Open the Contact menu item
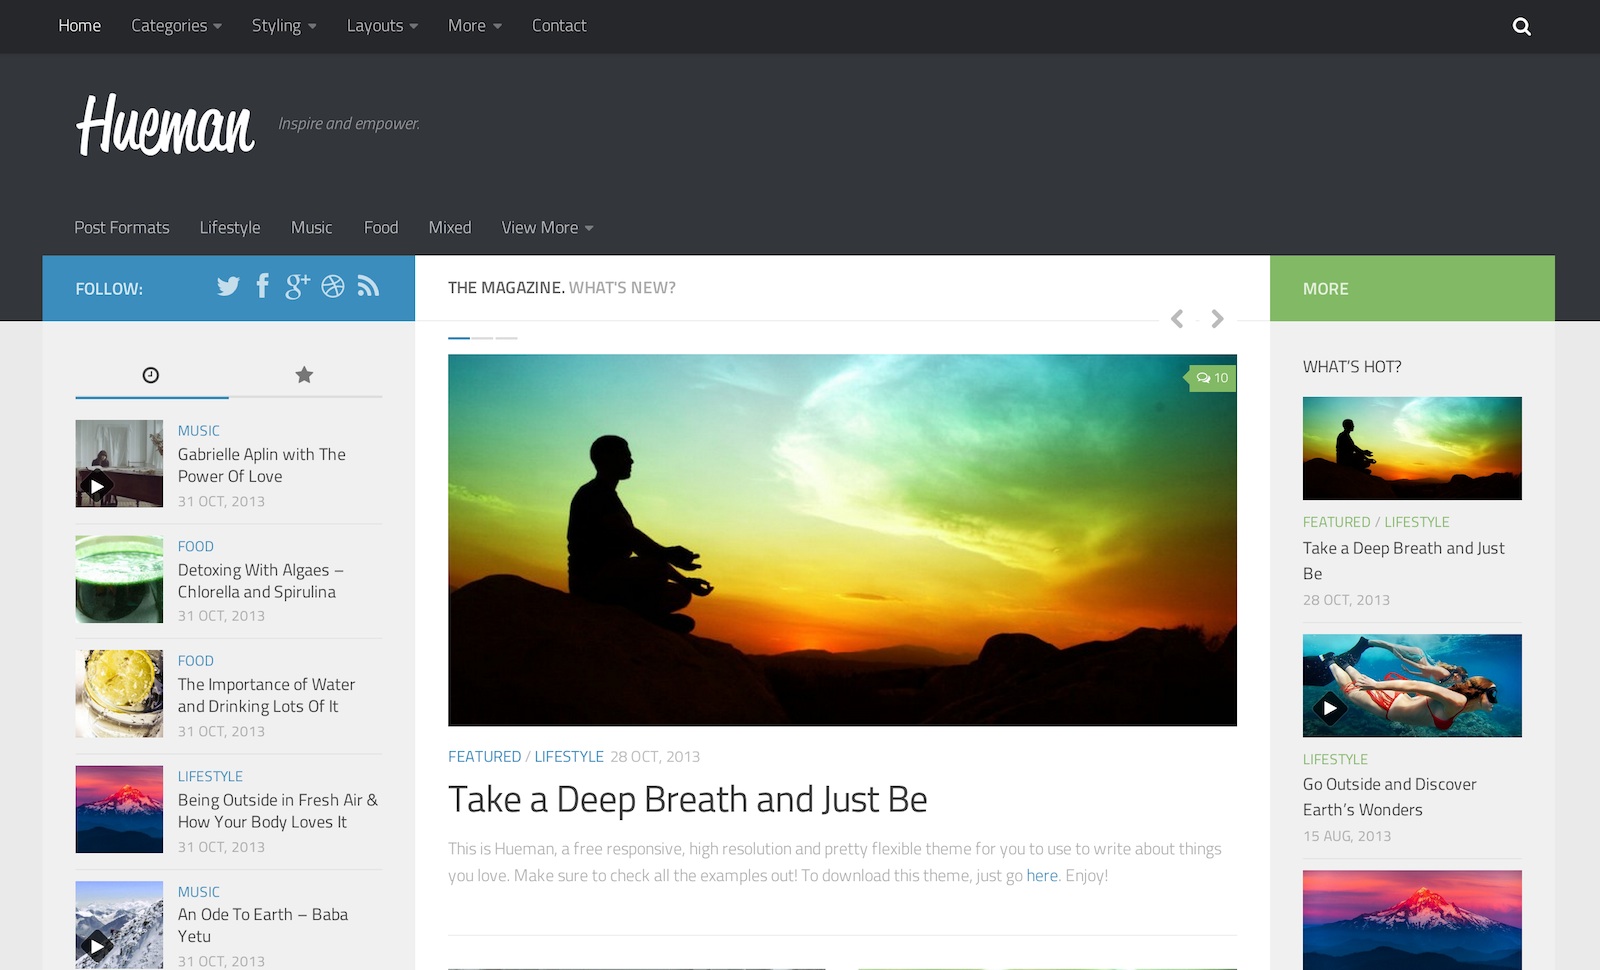Viewport: 1600px width, 970px height. [559, 26]
